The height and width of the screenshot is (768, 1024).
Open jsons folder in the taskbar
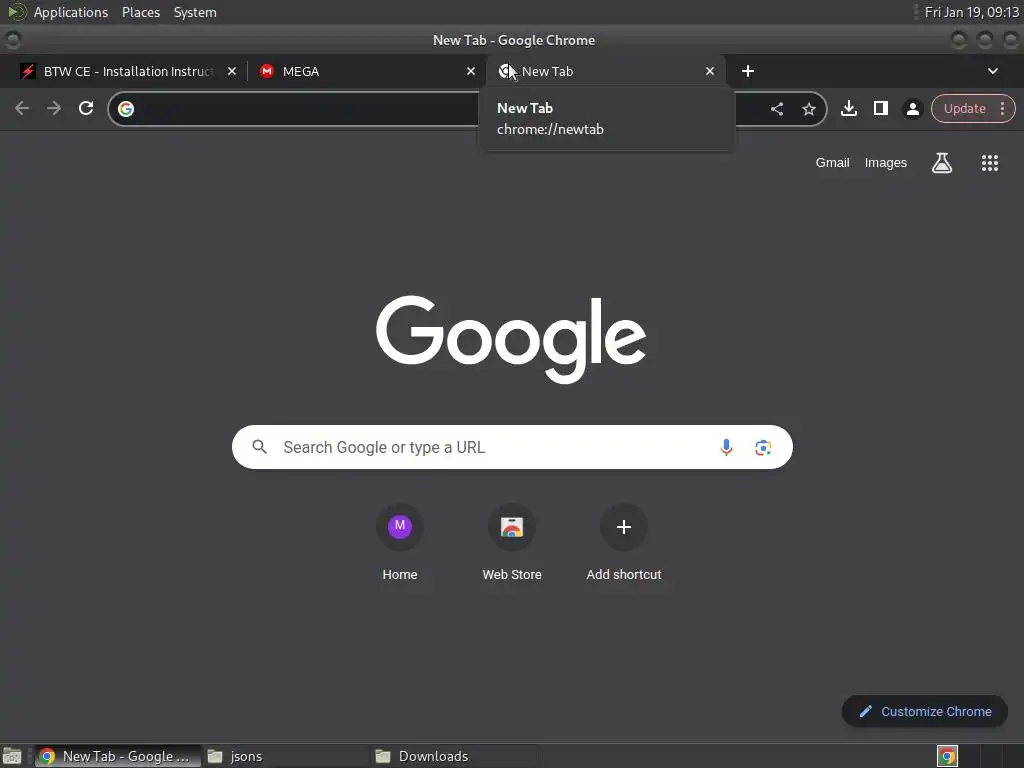click(x=285, y=756)
